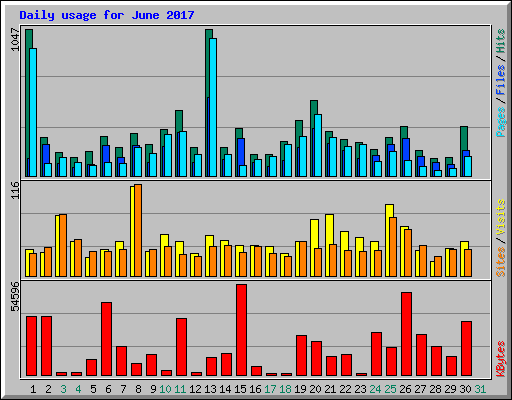Click the Sites legend label

click(x=500, y=262)
